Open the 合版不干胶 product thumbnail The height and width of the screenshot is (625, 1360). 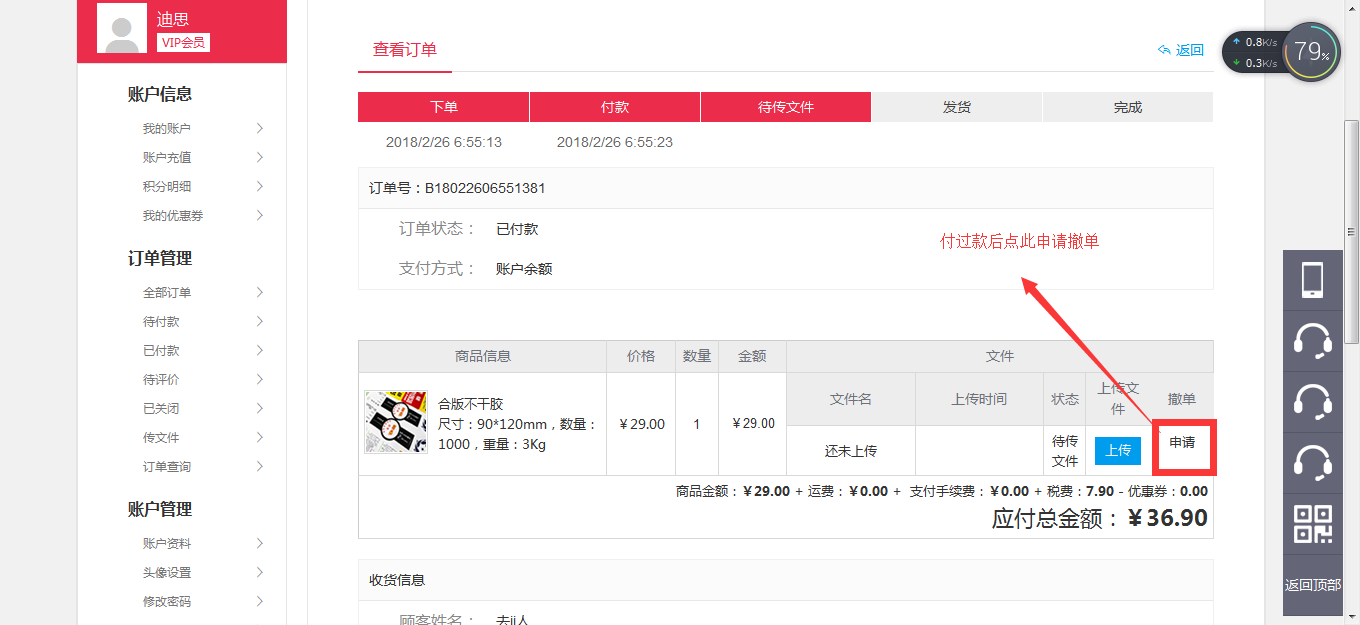[396, 423]
